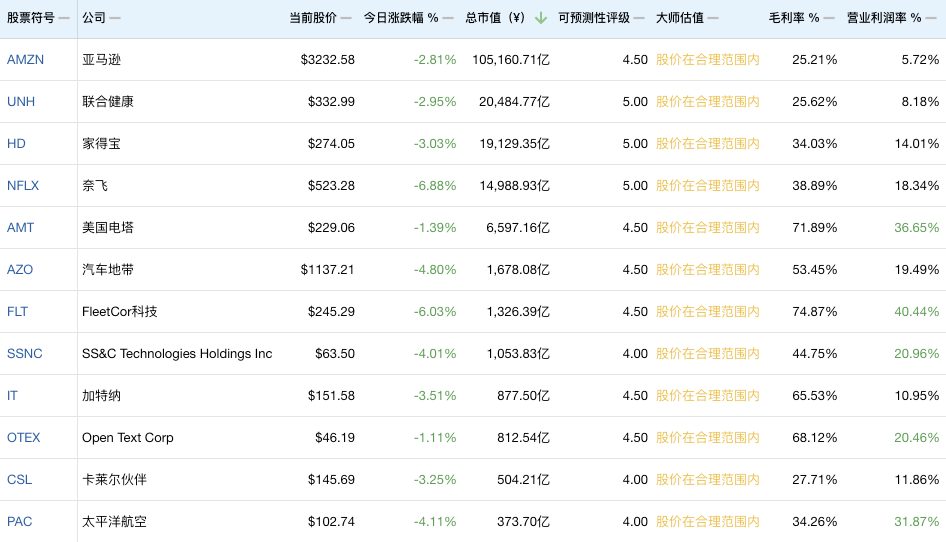The image size is (946, 542).
Task: Click FLT gross margin 74.87%
Action: 815,311
